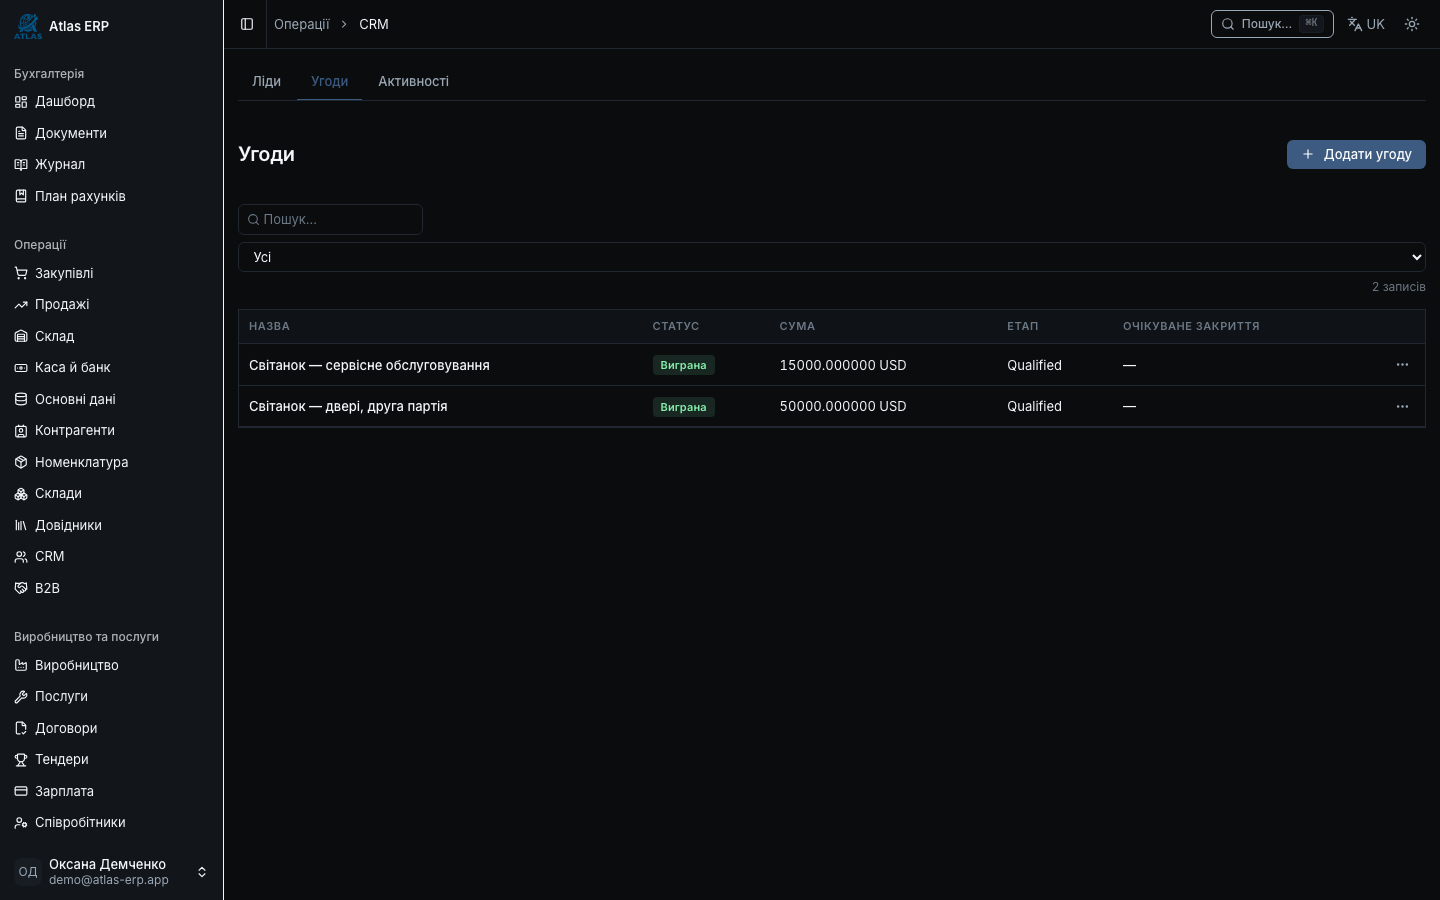
Task: Open Дашборд from sidebar
Action: (x=111, y=101)
